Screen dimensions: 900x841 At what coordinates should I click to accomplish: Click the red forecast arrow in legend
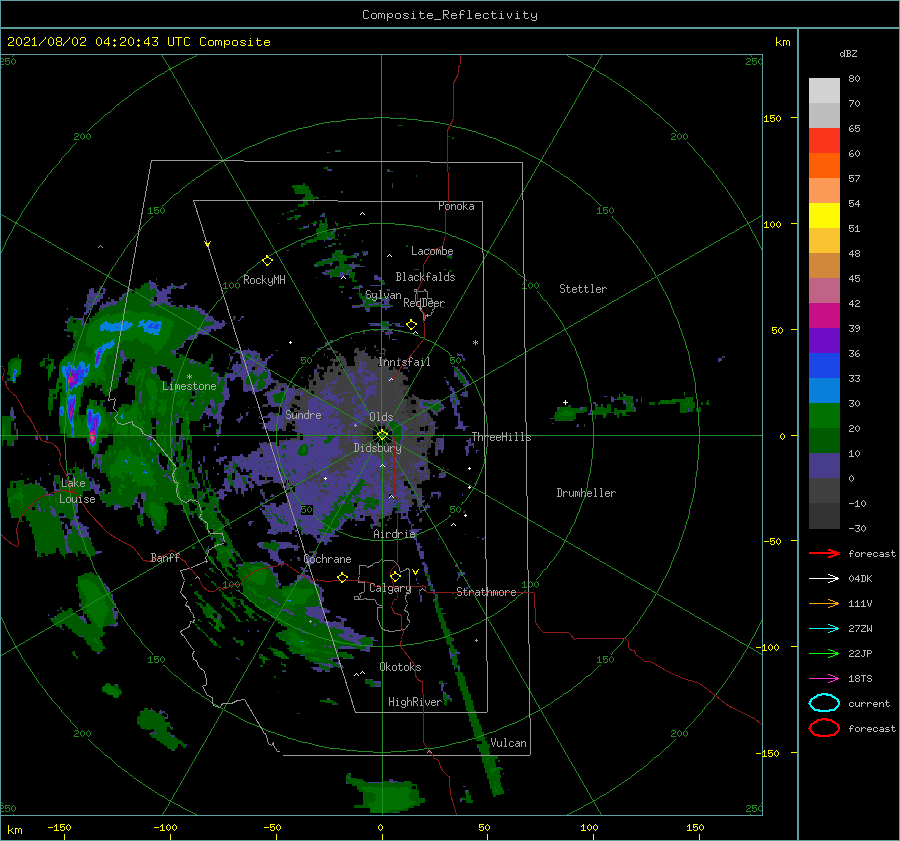[824, 553]
